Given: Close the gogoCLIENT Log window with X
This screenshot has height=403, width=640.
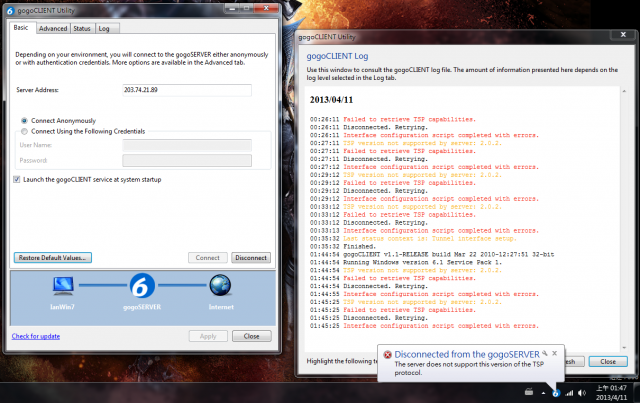Looking at the screenshot, I should point(623,35).
